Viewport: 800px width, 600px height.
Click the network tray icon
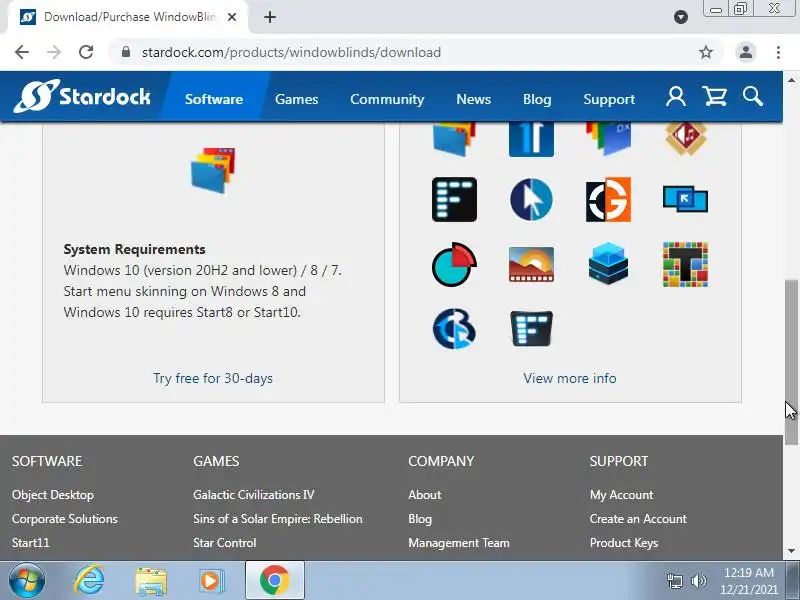(x=674, y=581)
